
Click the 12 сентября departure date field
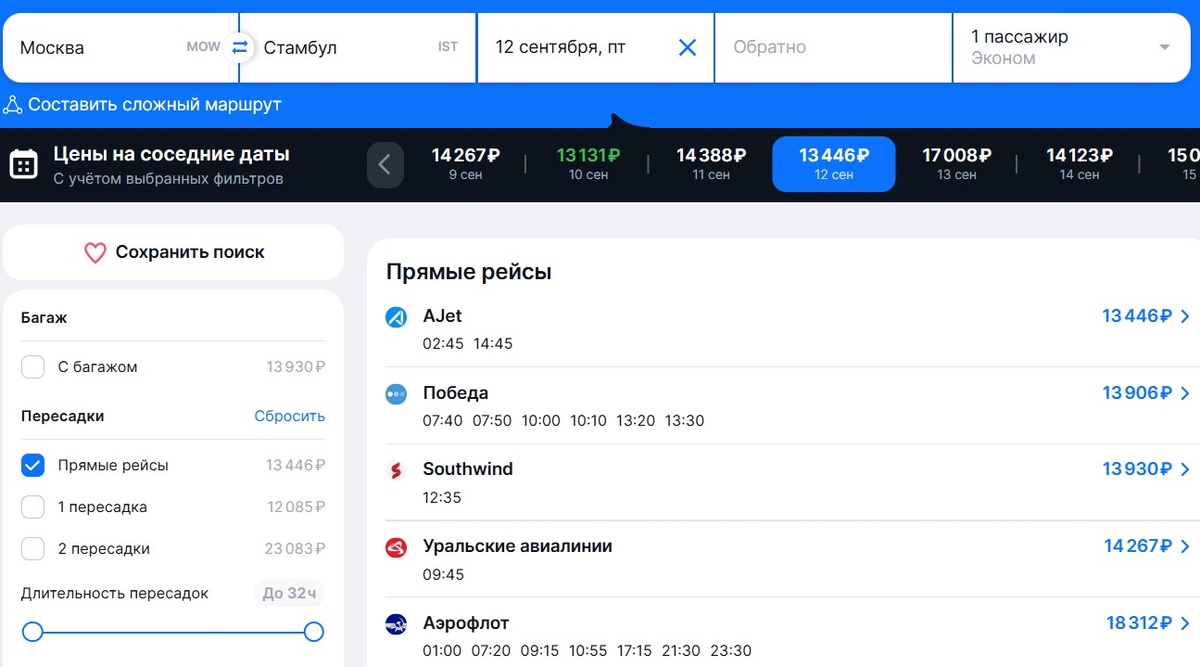[595, 47]
